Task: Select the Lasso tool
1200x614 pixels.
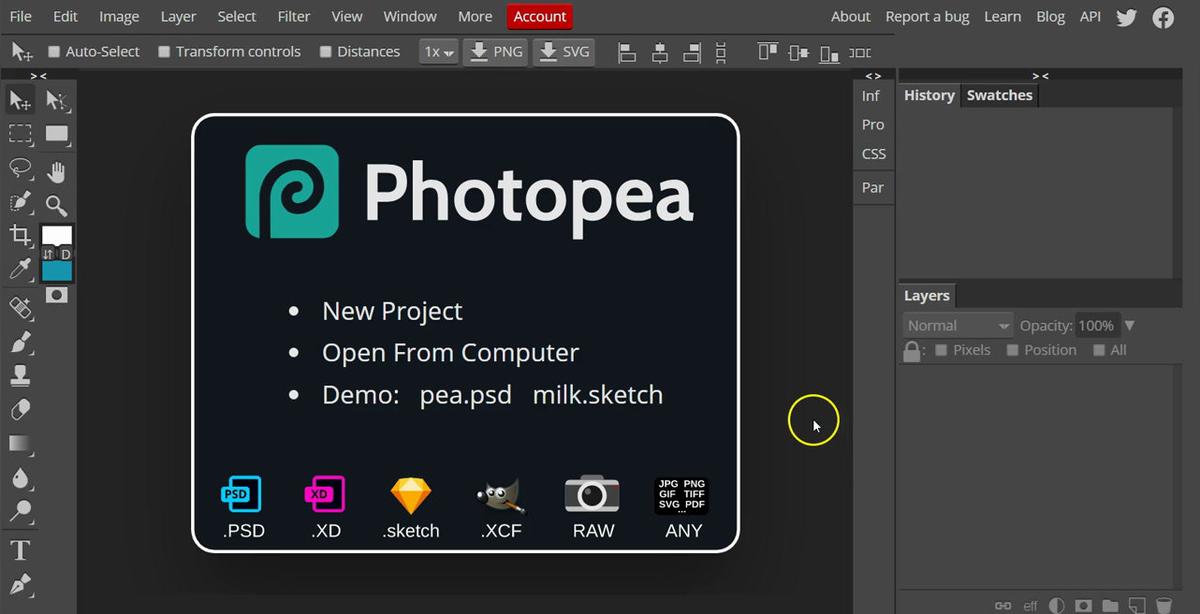Action: 20,168
